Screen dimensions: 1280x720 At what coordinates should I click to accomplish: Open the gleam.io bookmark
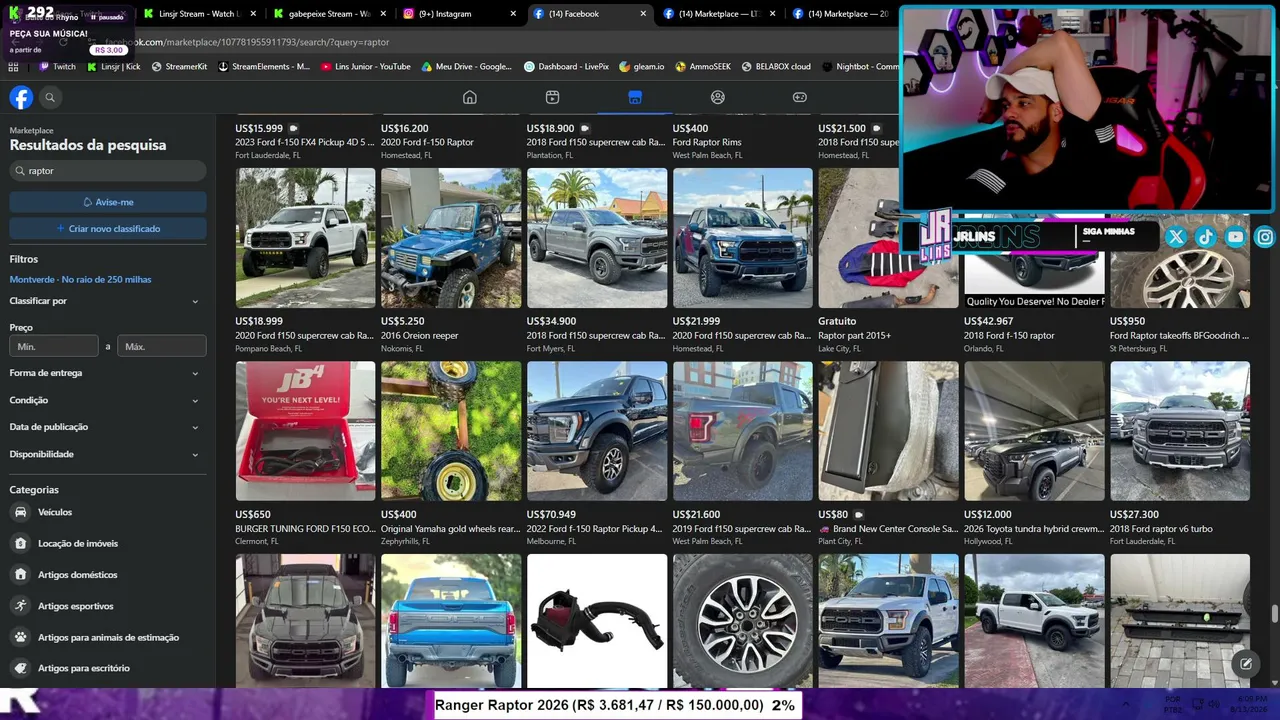(642, 66)
